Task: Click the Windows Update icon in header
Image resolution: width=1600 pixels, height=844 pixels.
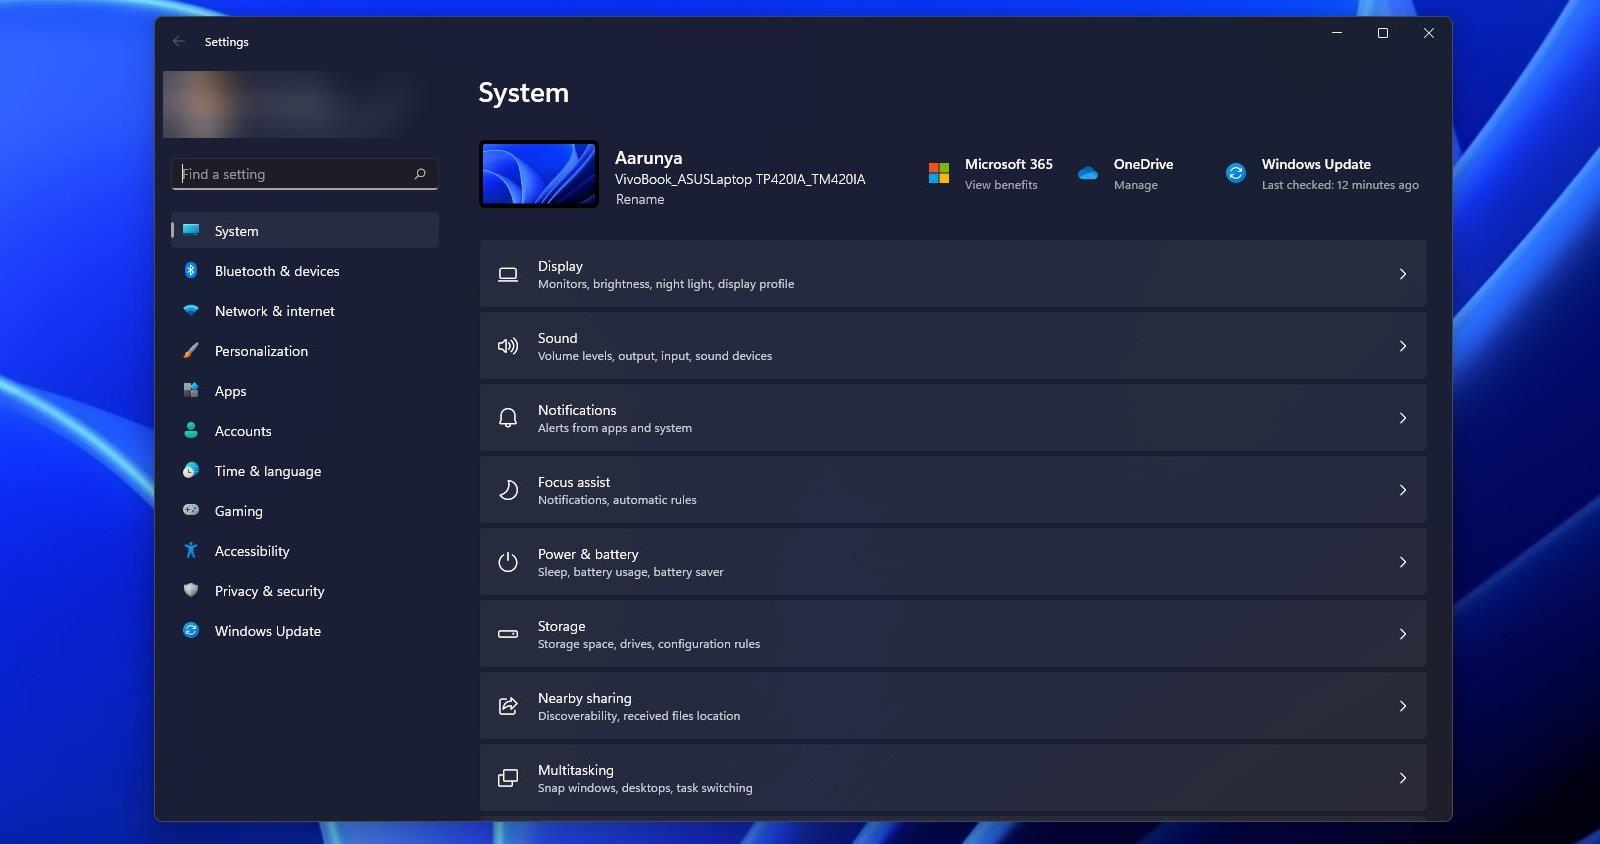Action: [1236, 173]
